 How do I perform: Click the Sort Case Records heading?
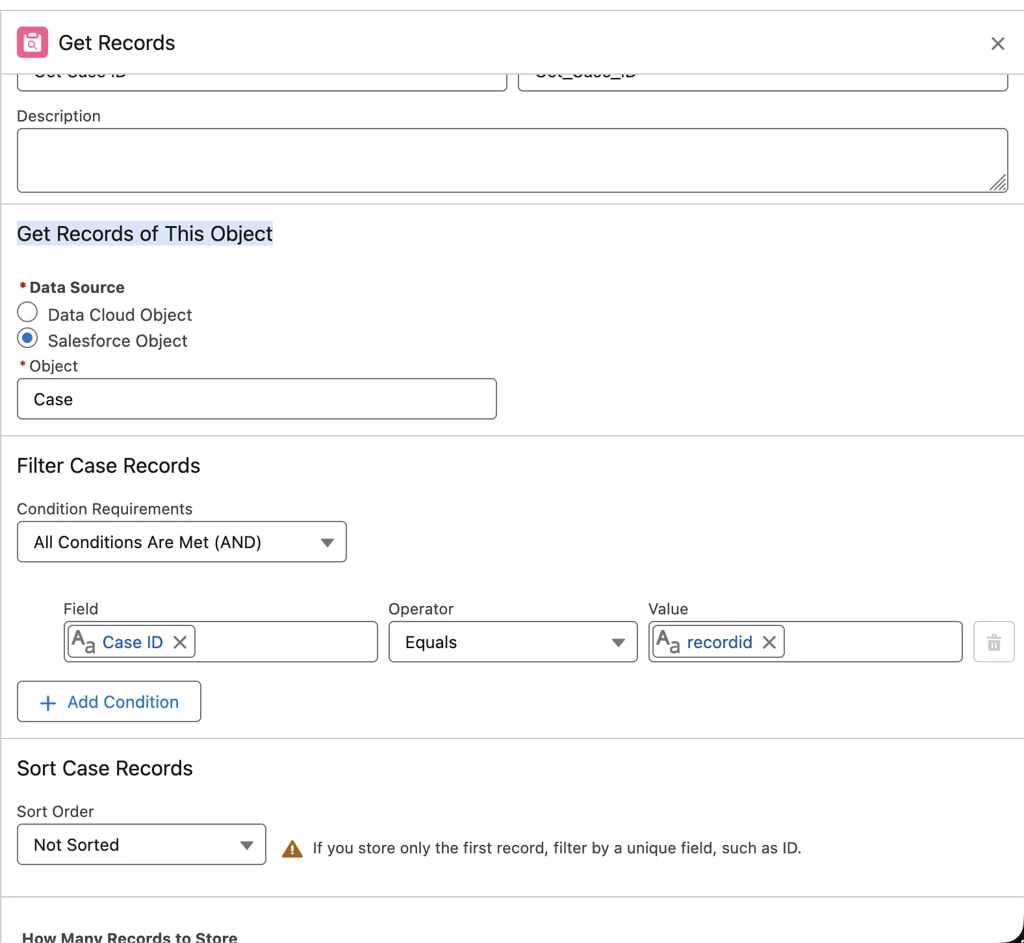(104, 769)
